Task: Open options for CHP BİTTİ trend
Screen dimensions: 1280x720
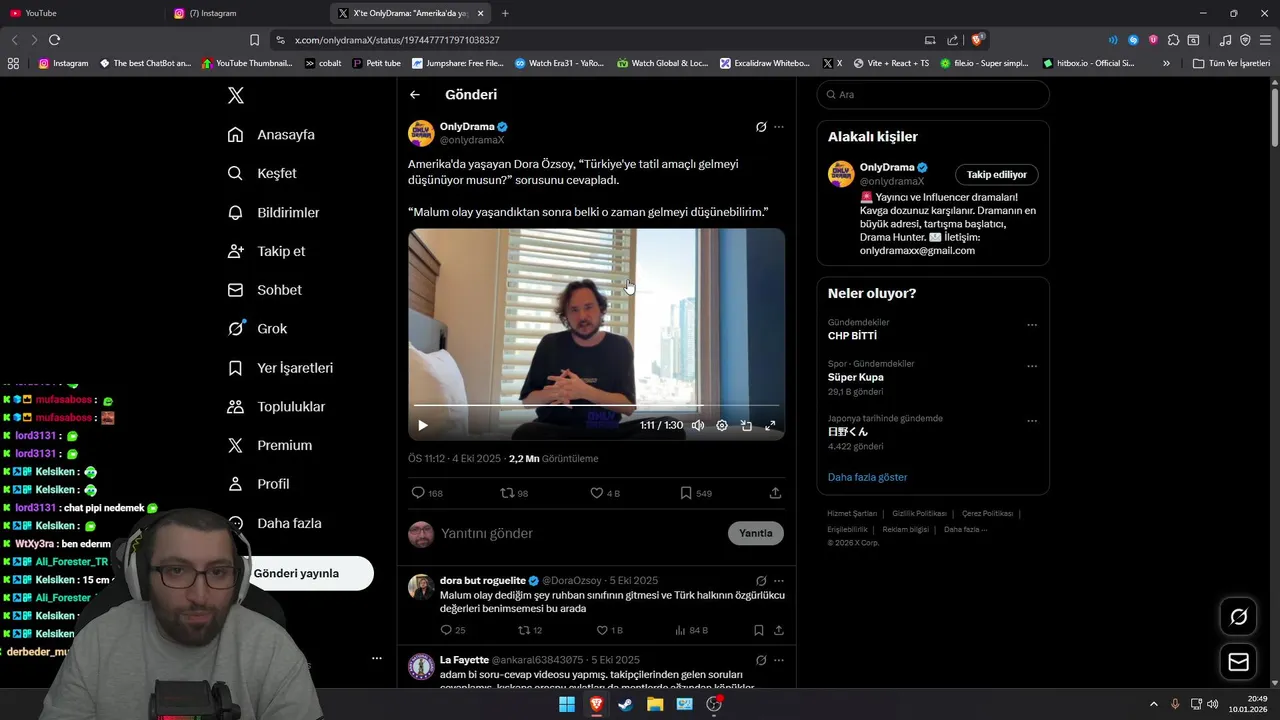Action: pos(1032,325)
